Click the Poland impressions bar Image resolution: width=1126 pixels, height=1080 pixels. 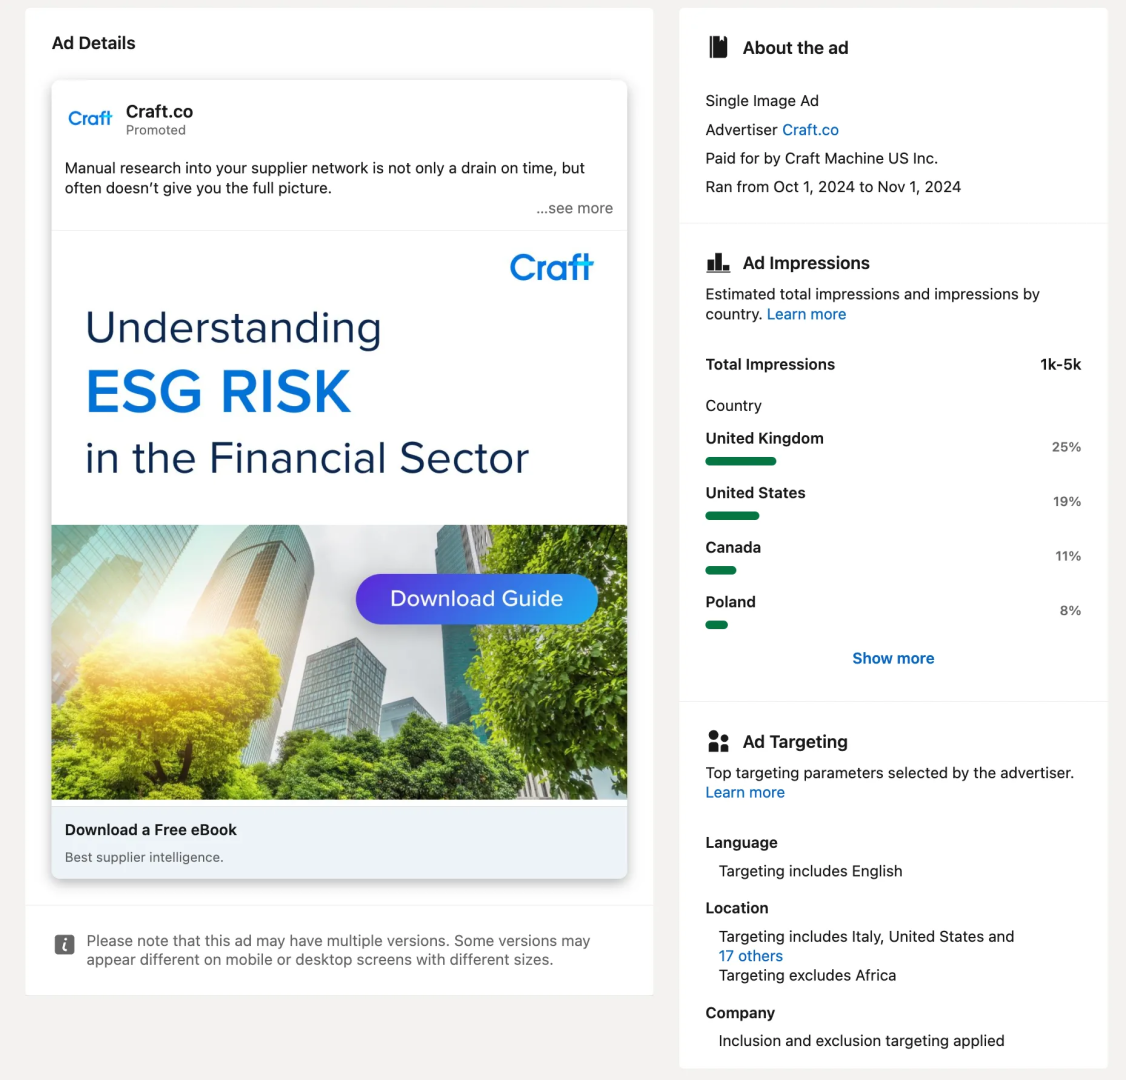(x=717, y=625)
